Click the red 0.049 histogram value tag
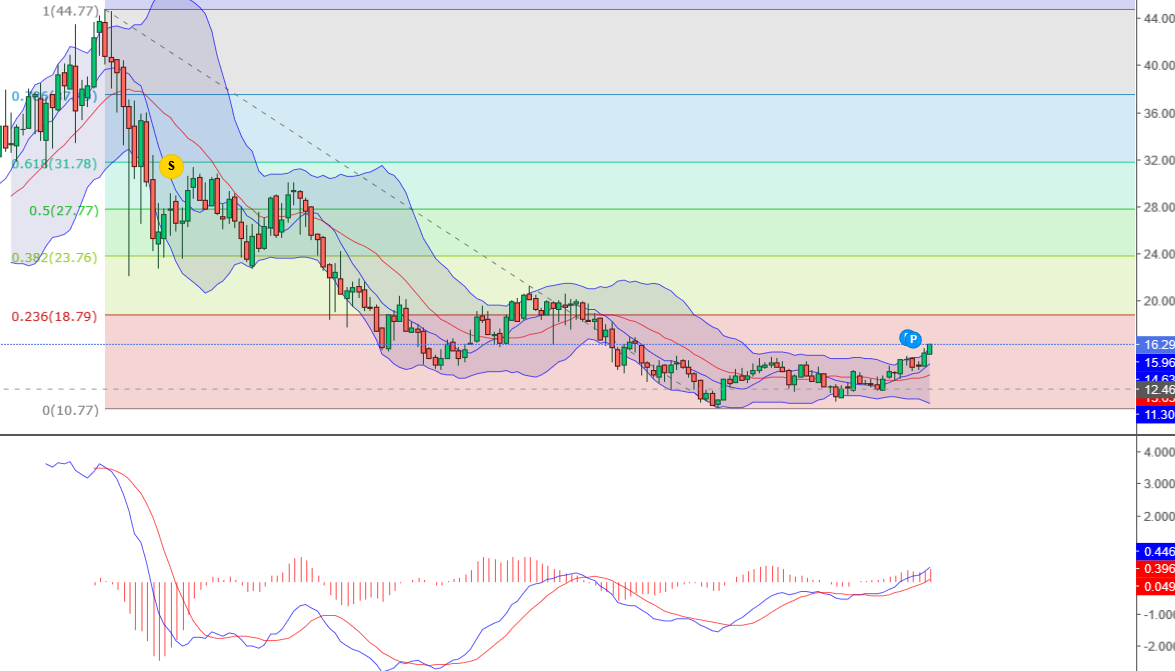The height and width of the screenshot is (671, 1175). [x=1156, y=586]
